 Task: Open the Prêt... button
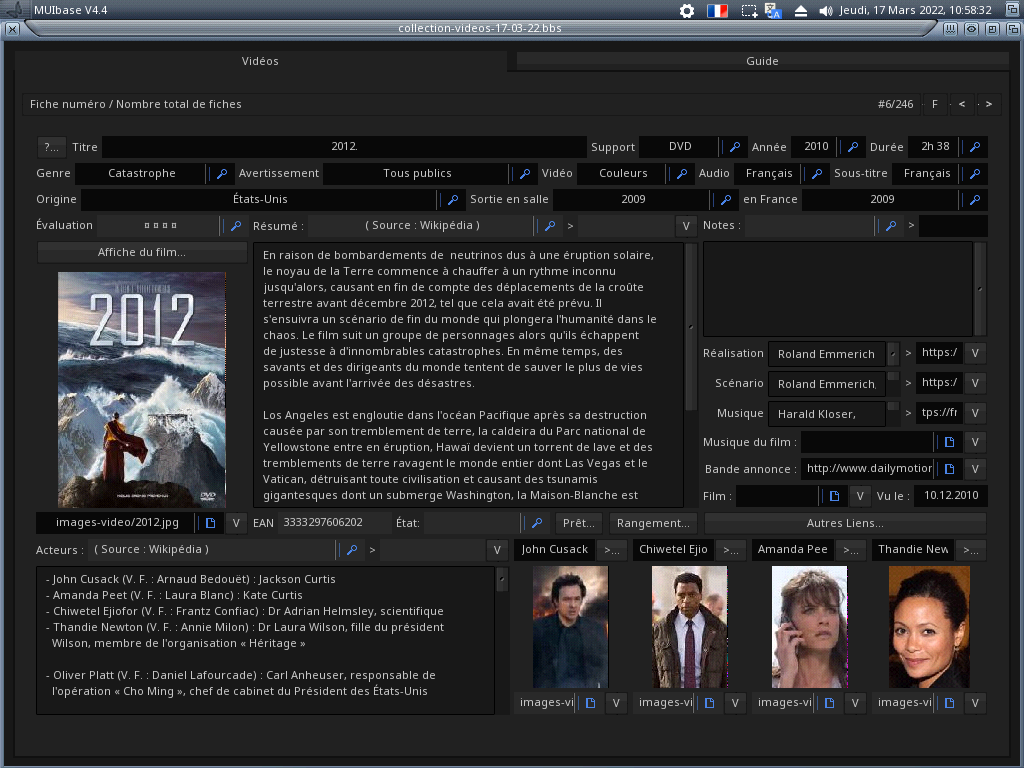(579, 523)
